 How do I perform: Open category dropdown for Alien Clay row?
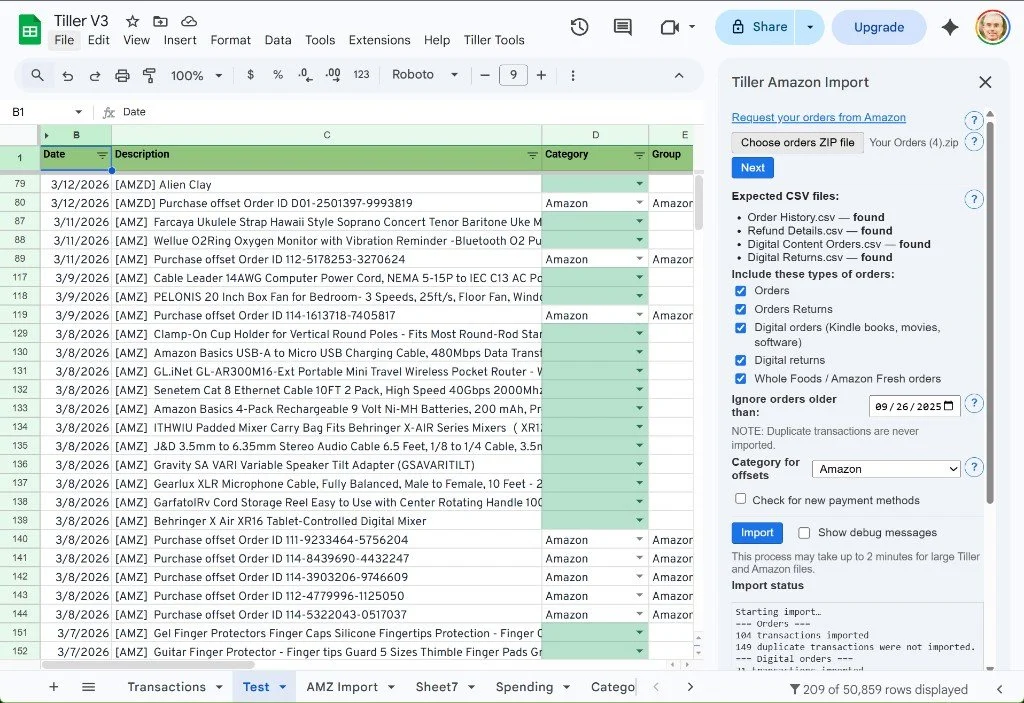tap(640, 184)
